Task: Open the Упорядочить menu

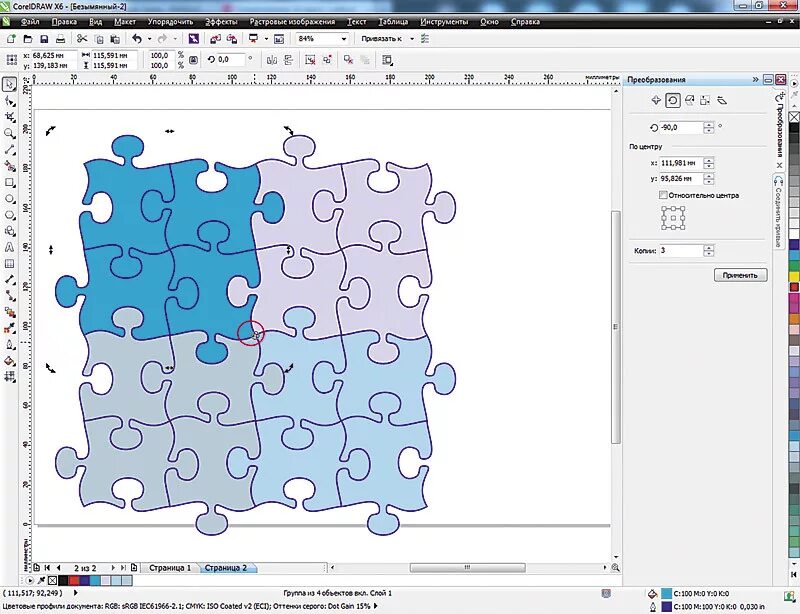Action: [170, 22]
